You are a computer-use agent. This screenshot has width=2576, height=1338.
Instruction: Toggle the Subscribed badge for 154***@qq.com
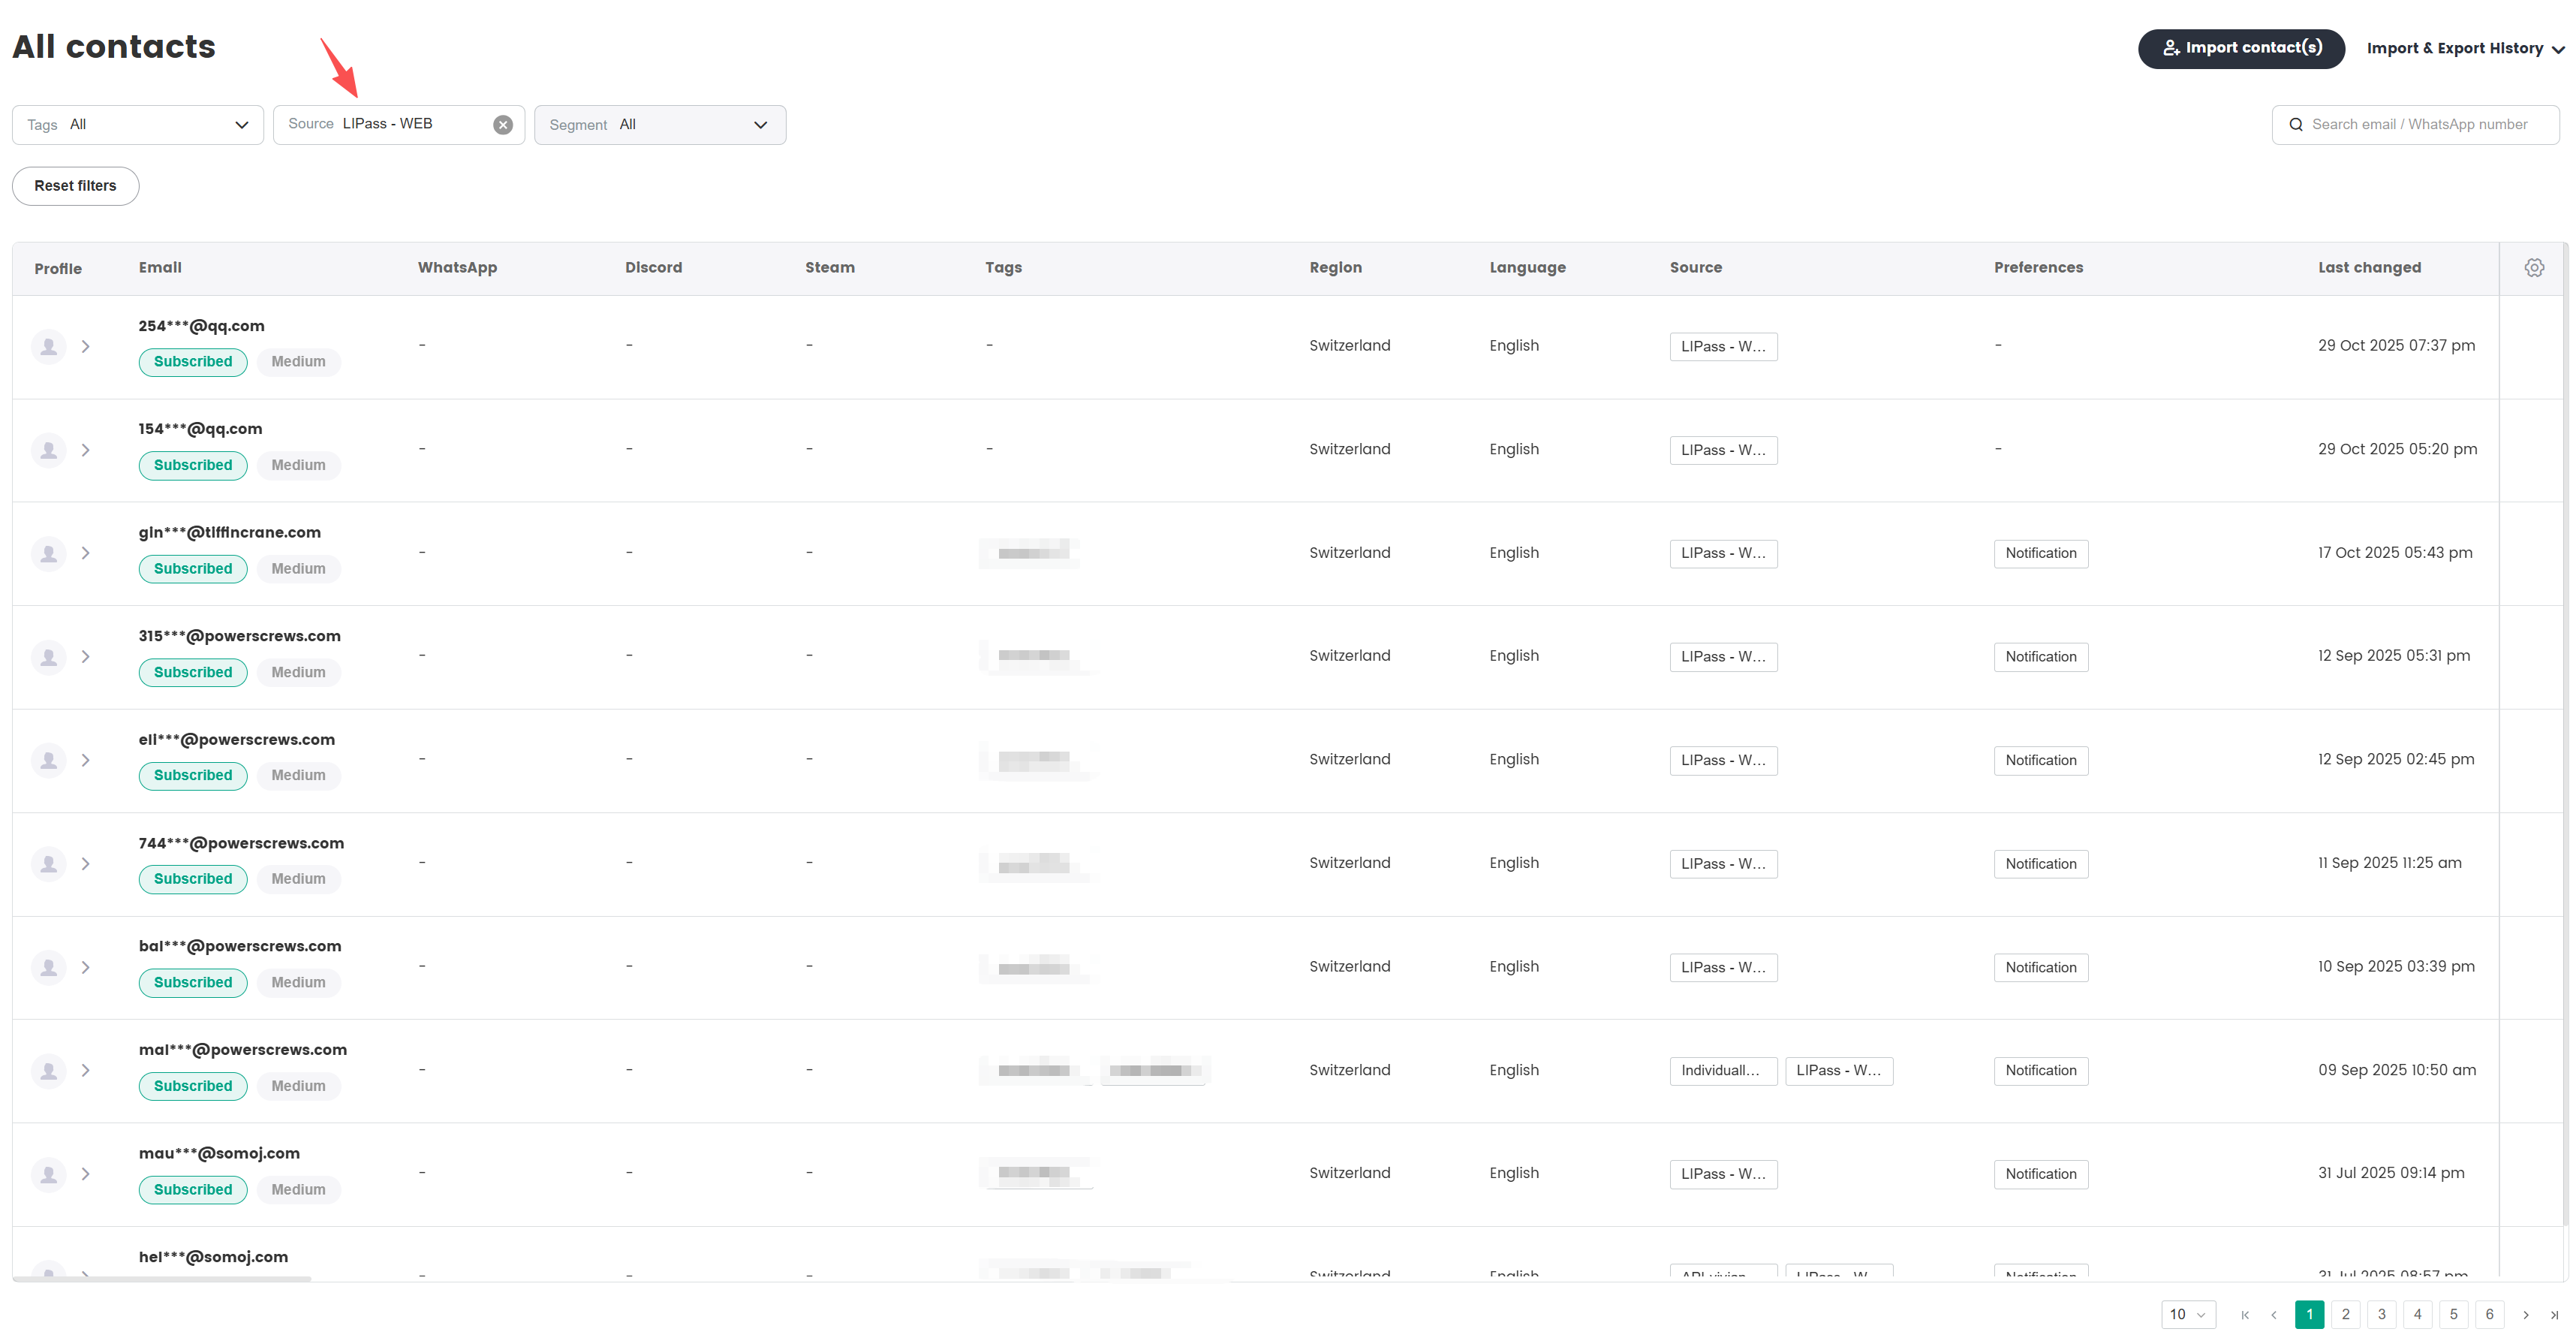tap(192, 465)
